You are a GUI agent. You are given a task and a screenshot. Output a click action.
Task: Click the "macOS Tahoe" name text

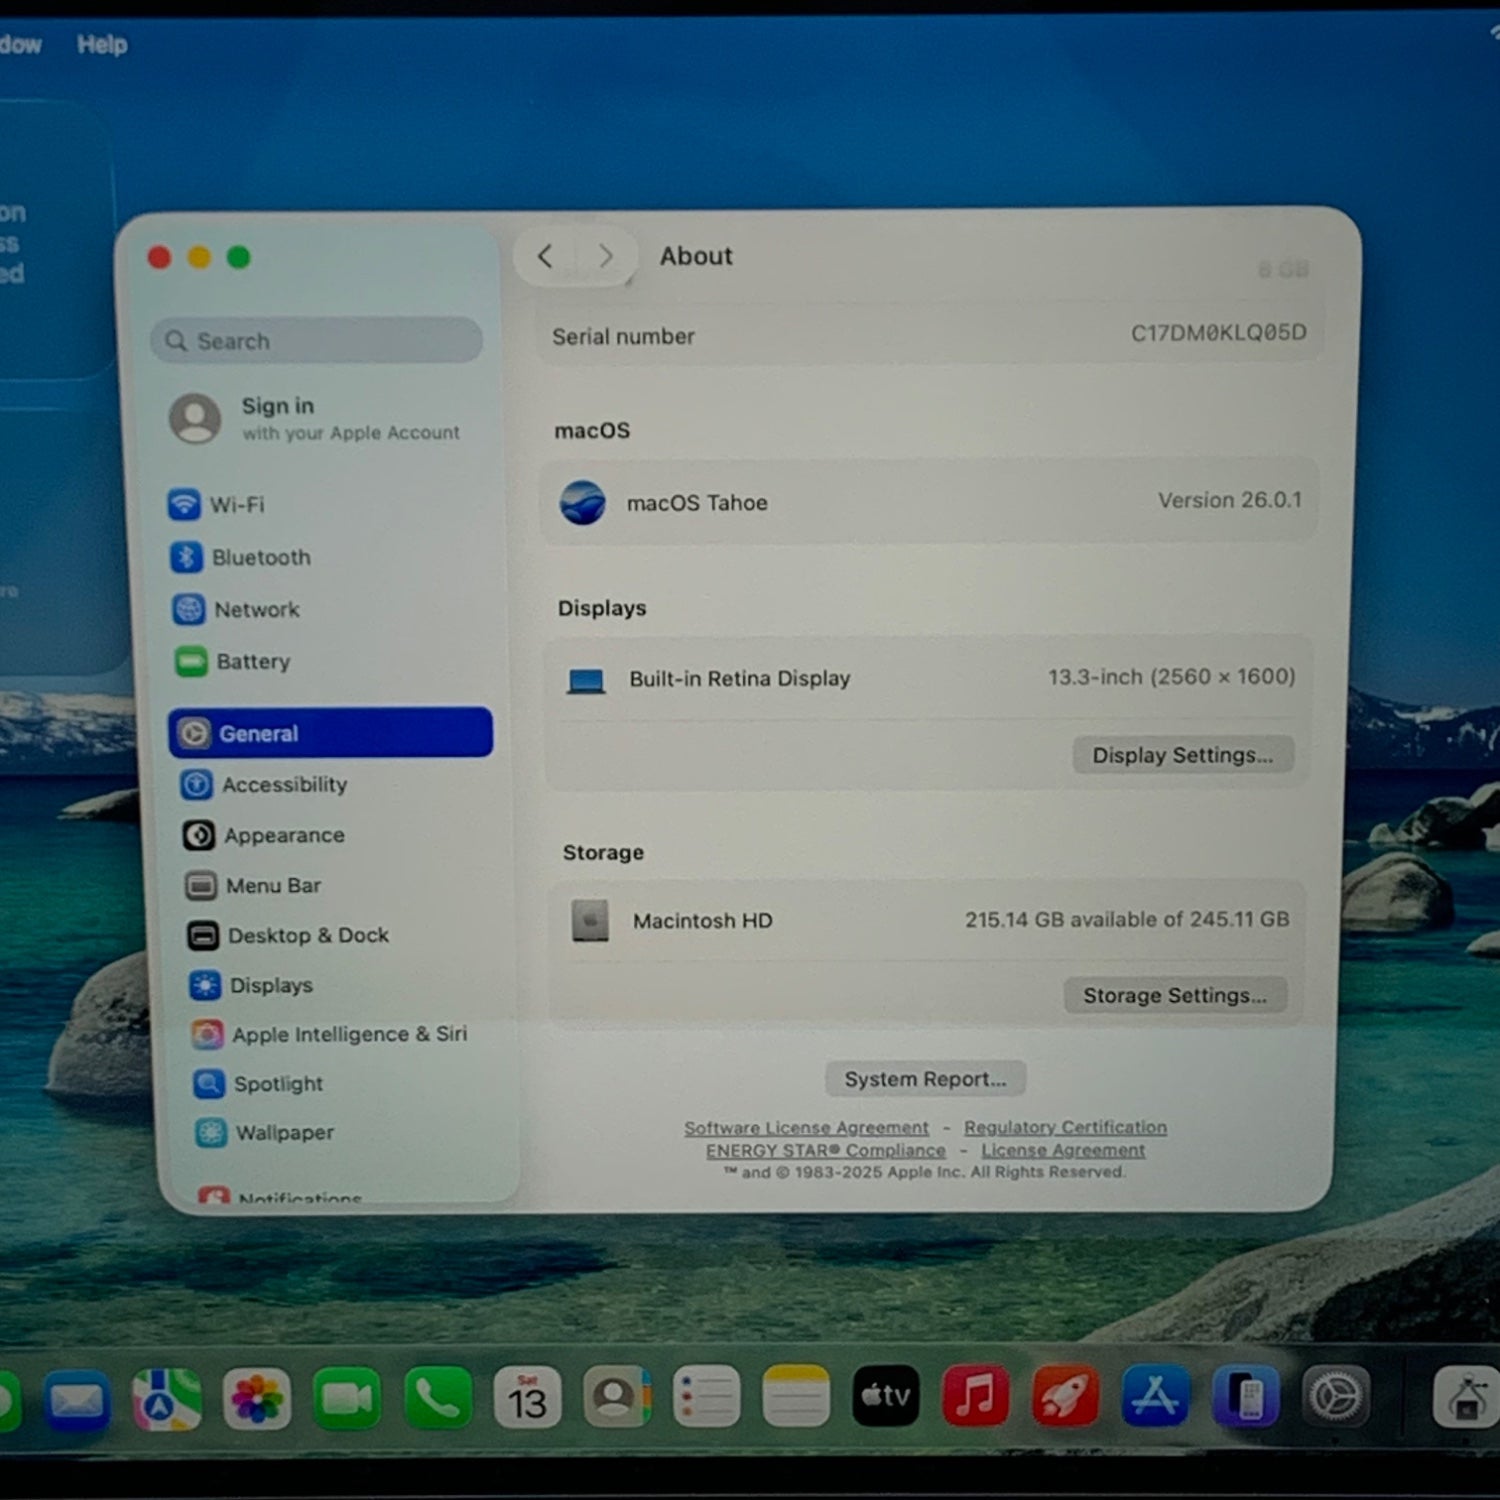(x=697, y=503)
